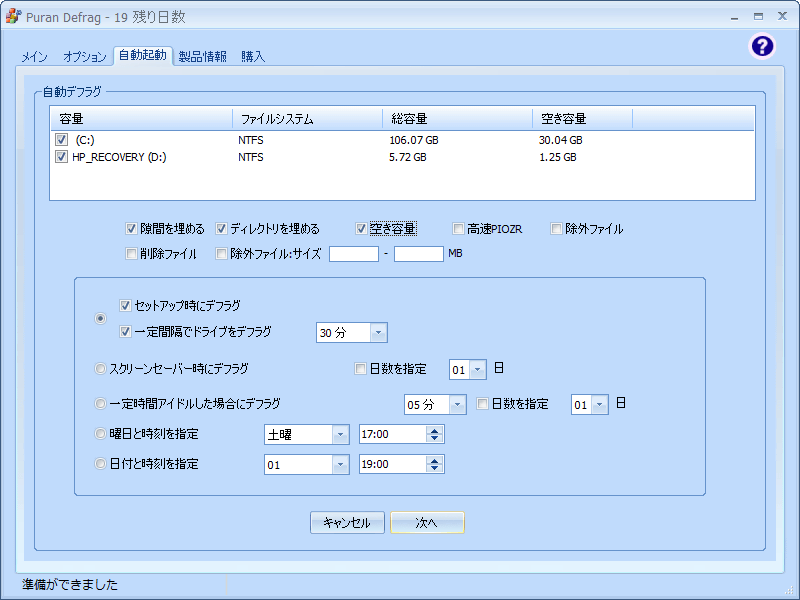Sort by the 容量 column header
Screen dimensions: 800x600
coord(141,119)
